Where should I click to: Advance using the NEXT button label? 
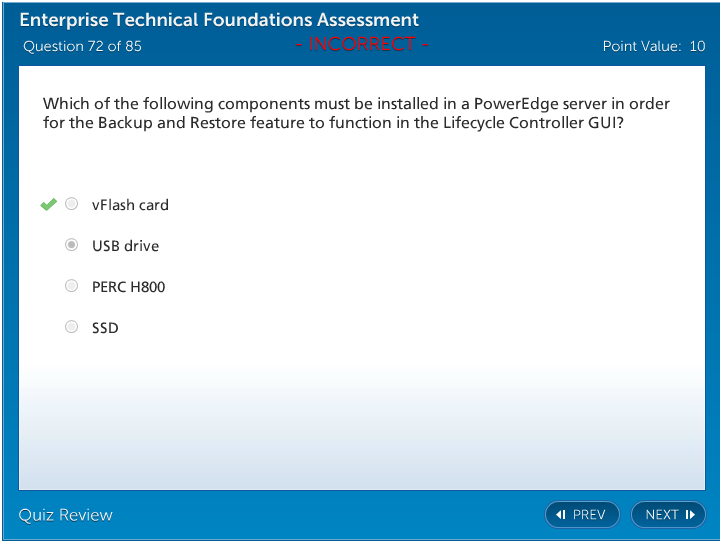pyautogui.click(x=661, y=515)
